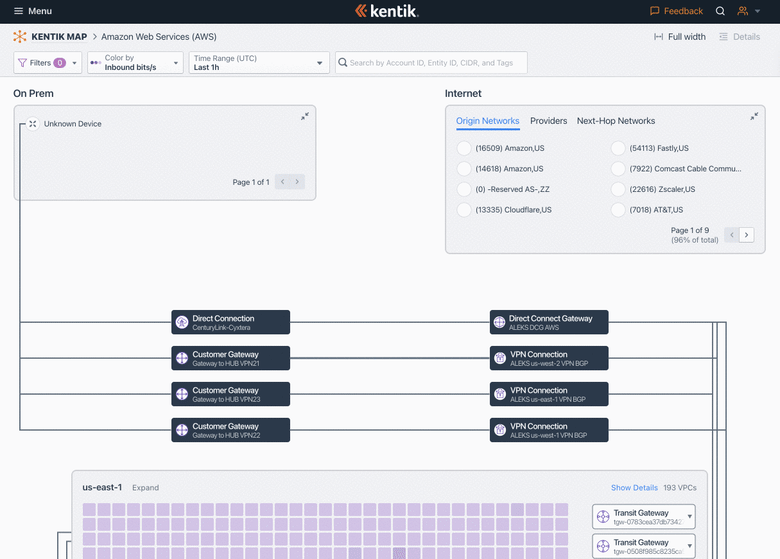Select the (22616) Zscaler,US circle

coord(618,189)
